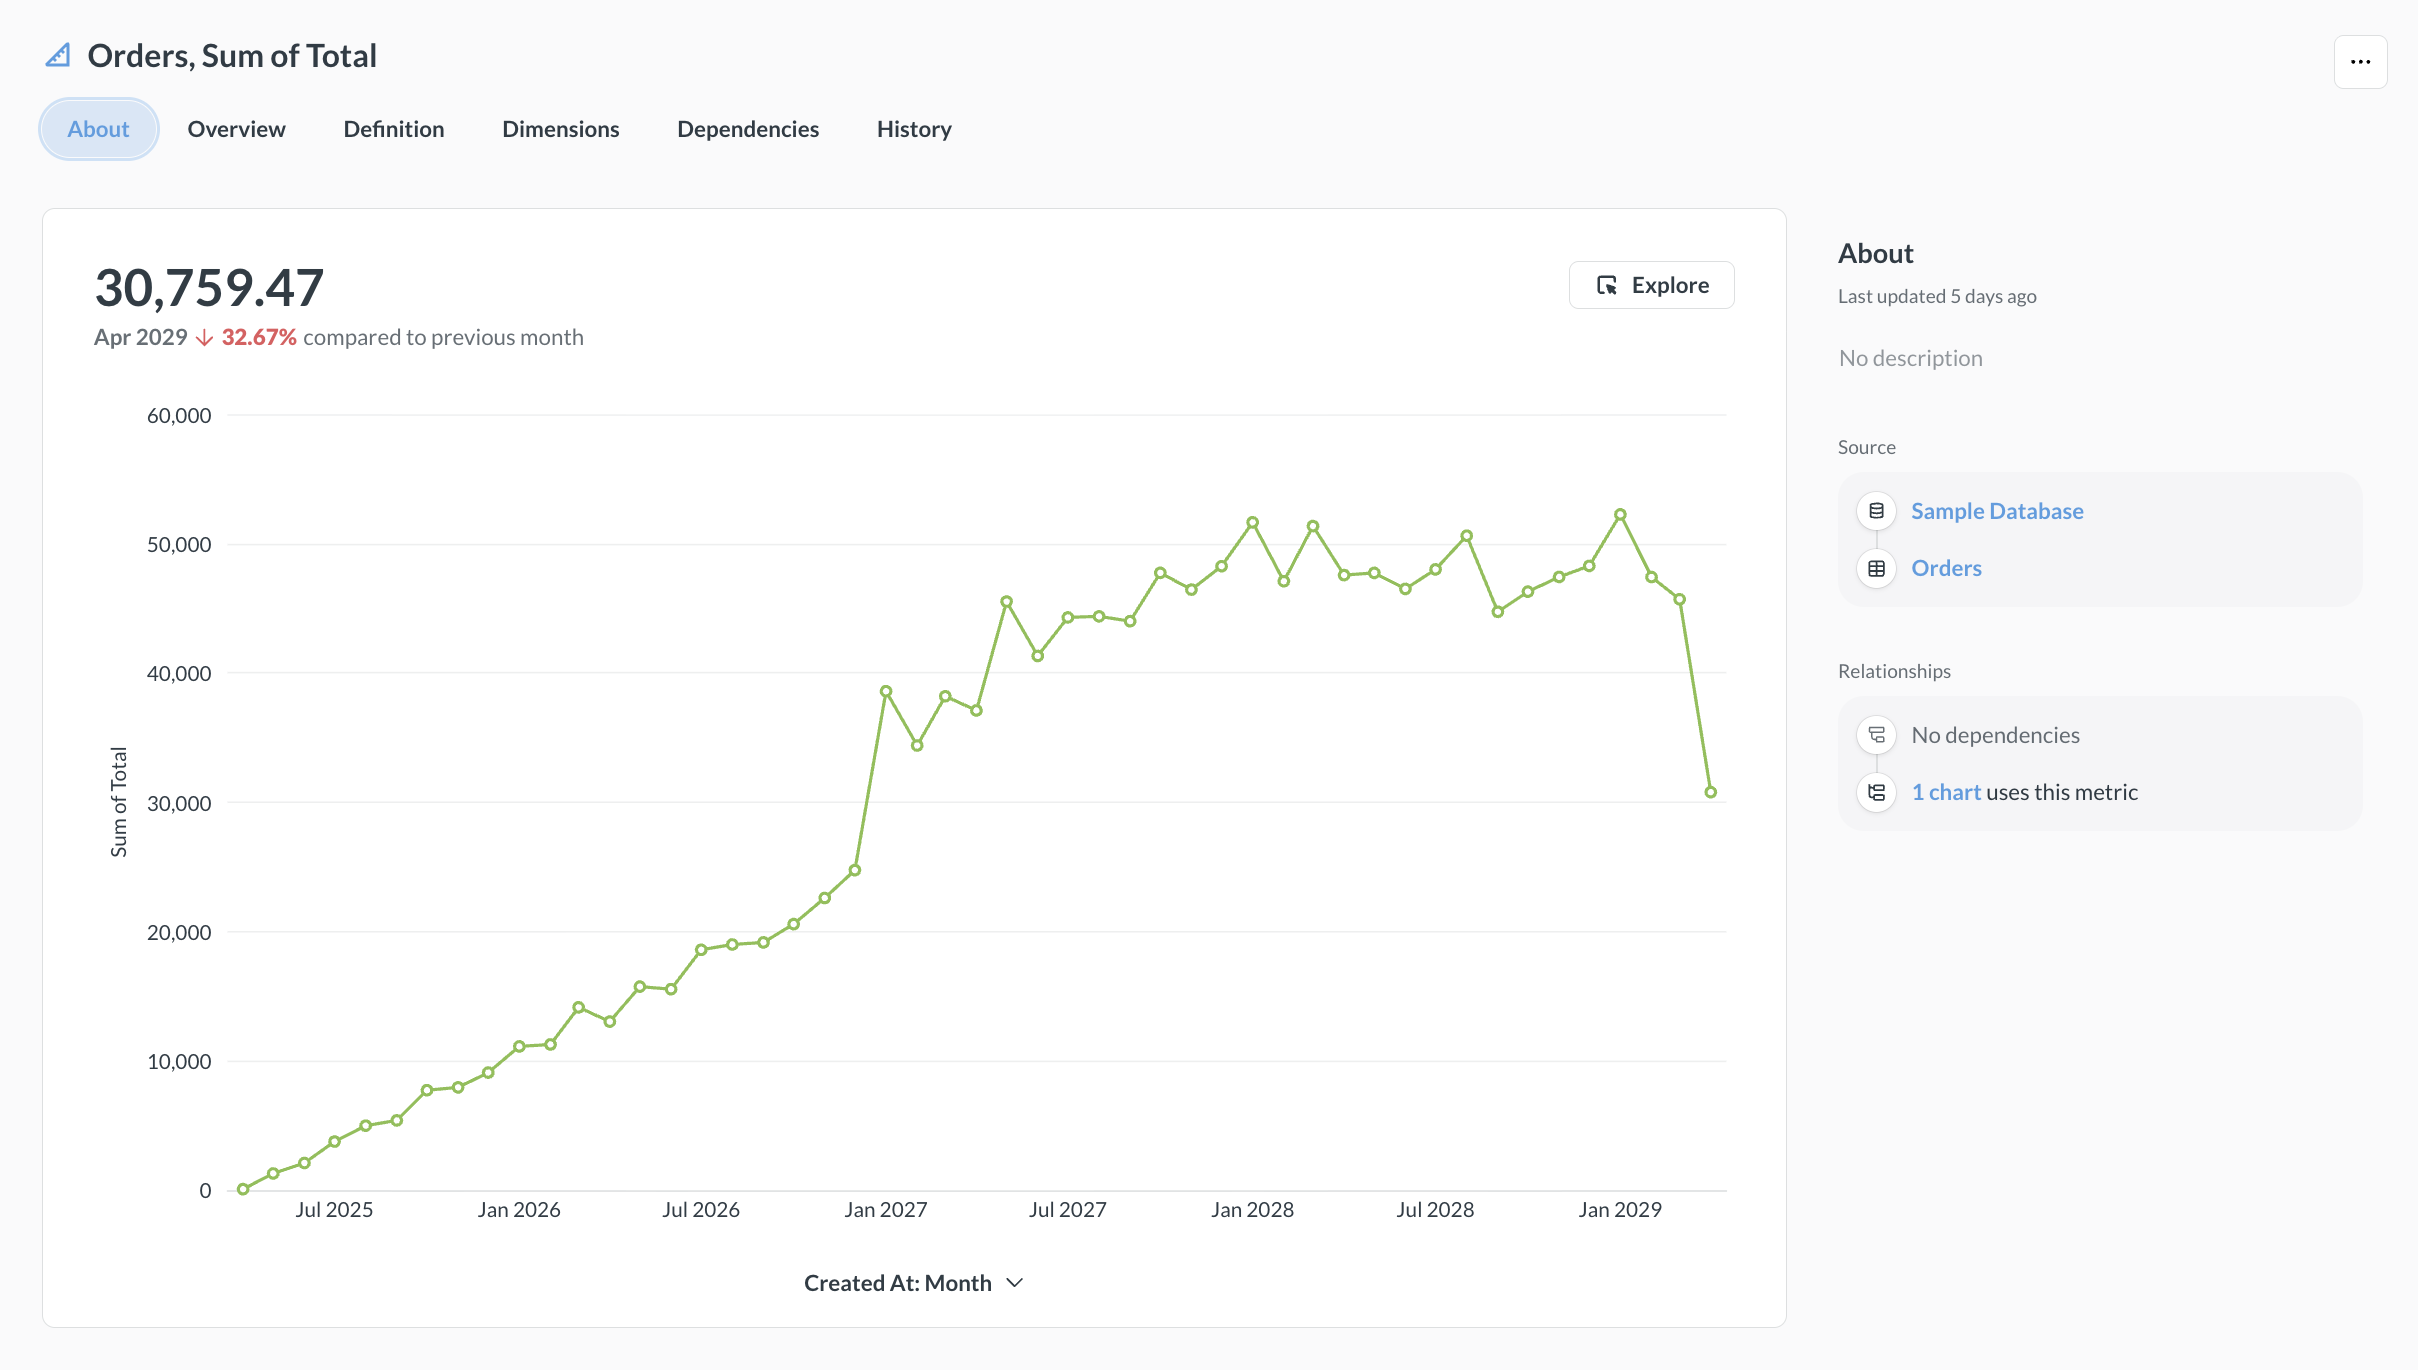
Task: Click the 60,000 y-axis label
Action: [179, 416]
